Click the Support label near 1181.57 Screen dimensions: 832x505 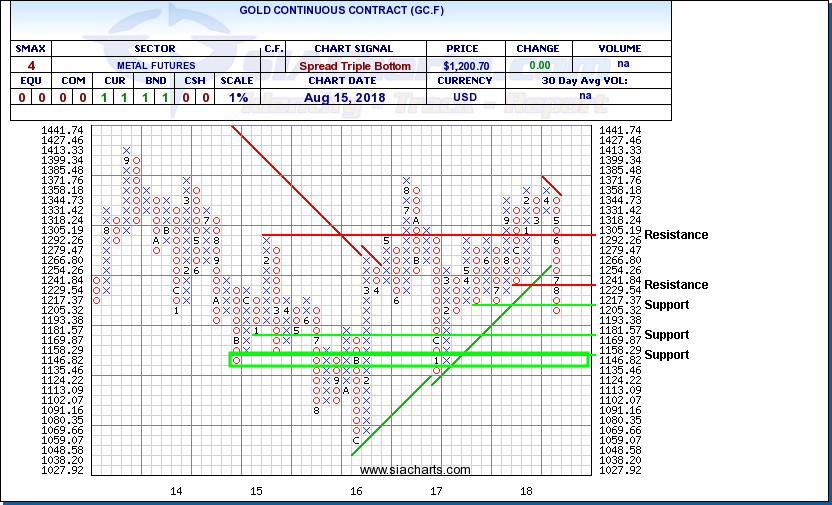pyautogui.click(x=666, y=335)
